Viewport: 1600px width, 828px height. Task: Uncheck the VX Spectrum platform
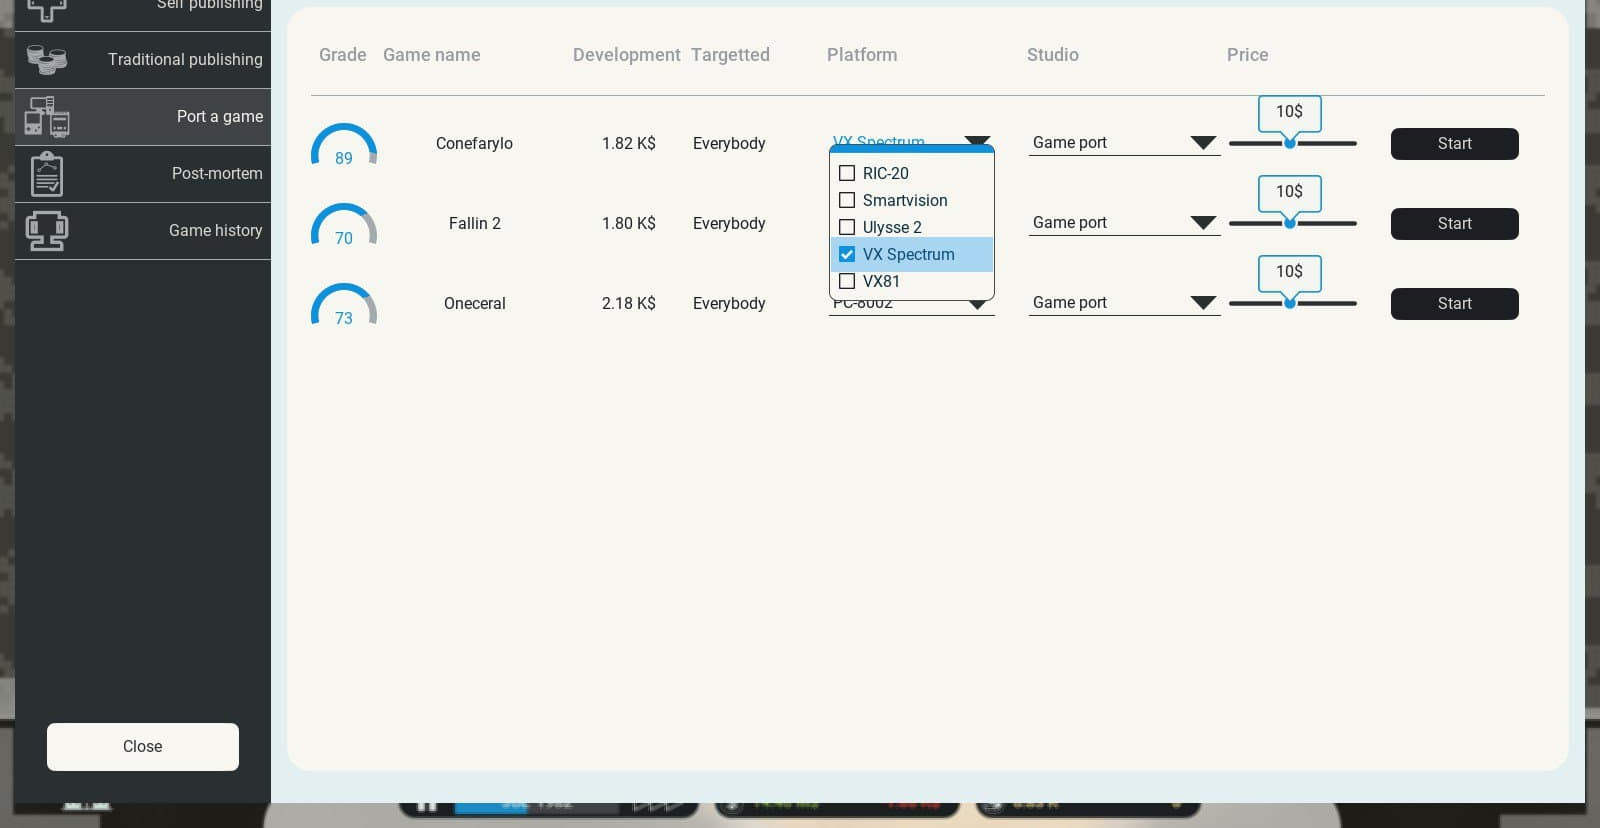tap(847, 254)
